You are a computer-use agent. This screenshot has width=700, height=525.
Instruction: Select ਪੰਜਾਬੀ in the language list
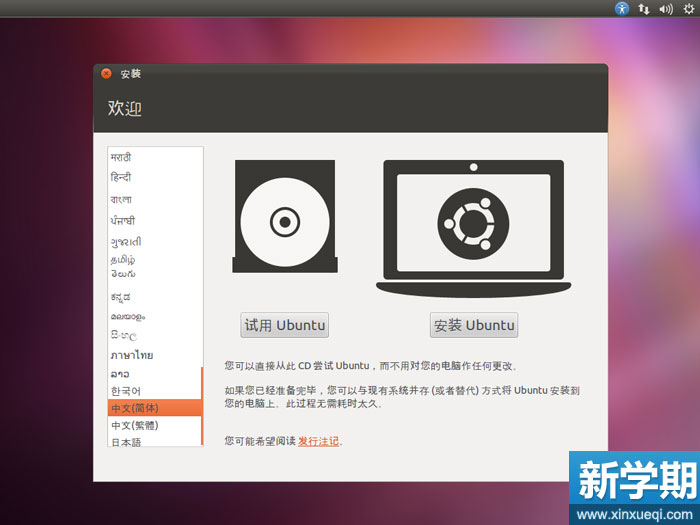[x=154, y=220]
